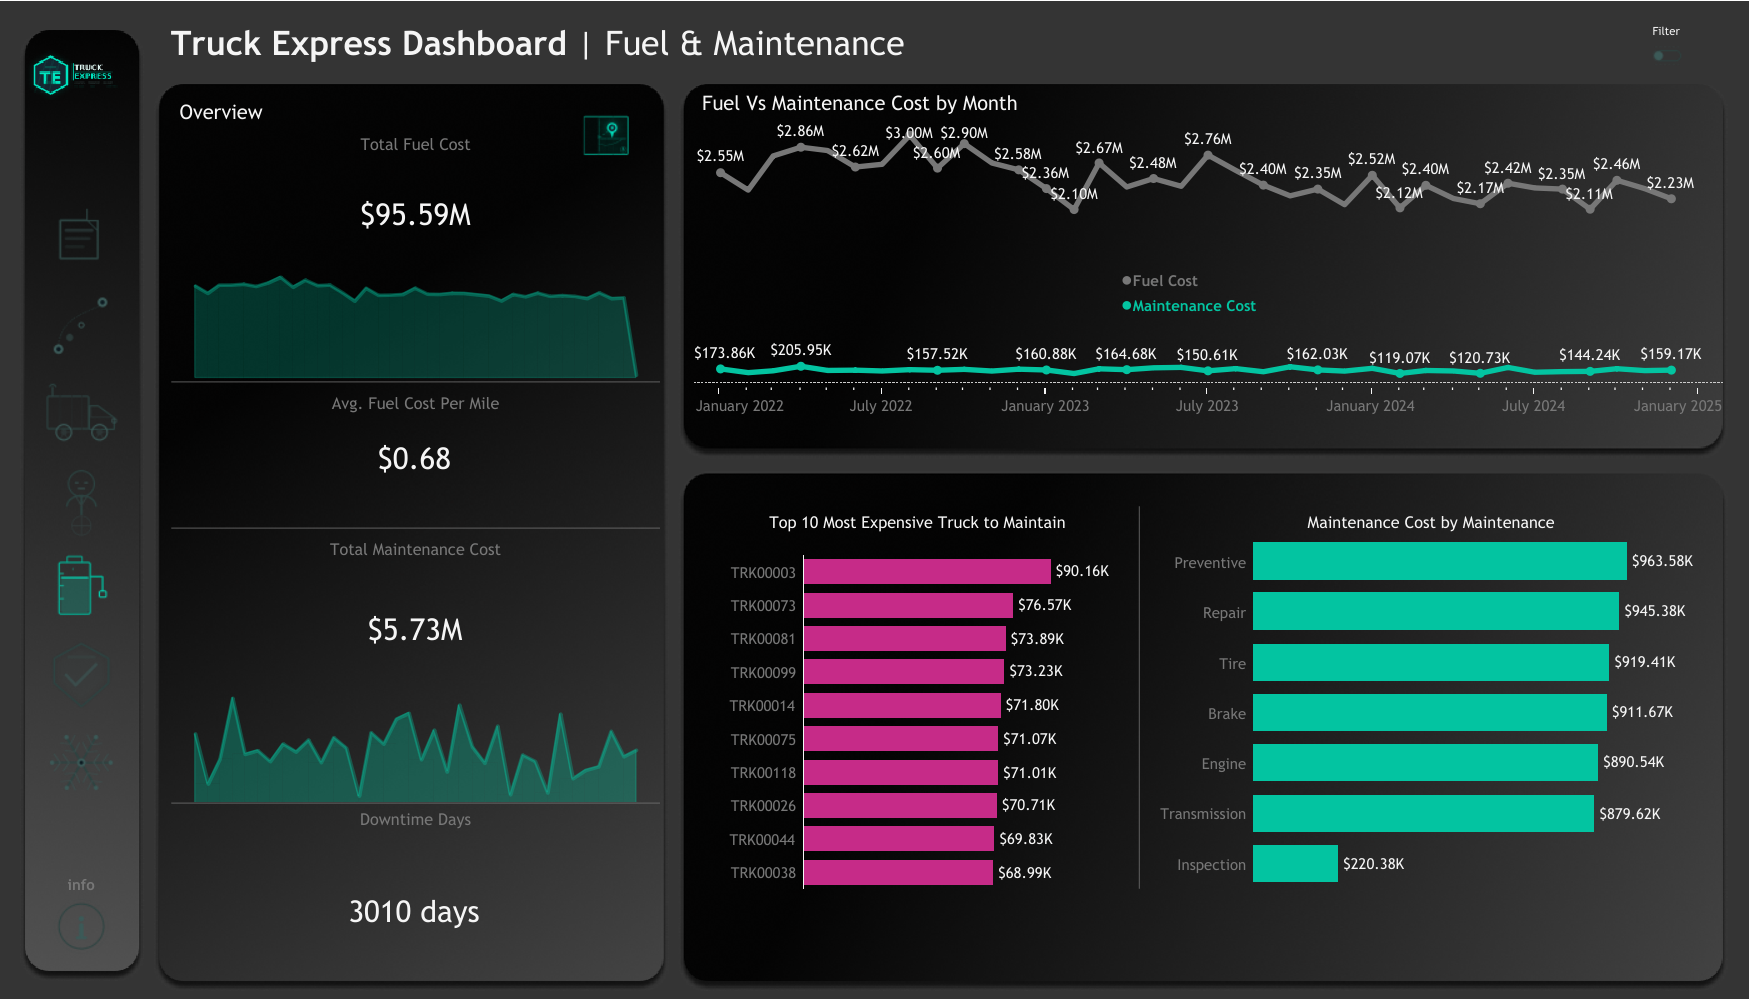Click the Total Maintenance Cost area sparkline
This screenshot has width=1749, height=999.
415,750
